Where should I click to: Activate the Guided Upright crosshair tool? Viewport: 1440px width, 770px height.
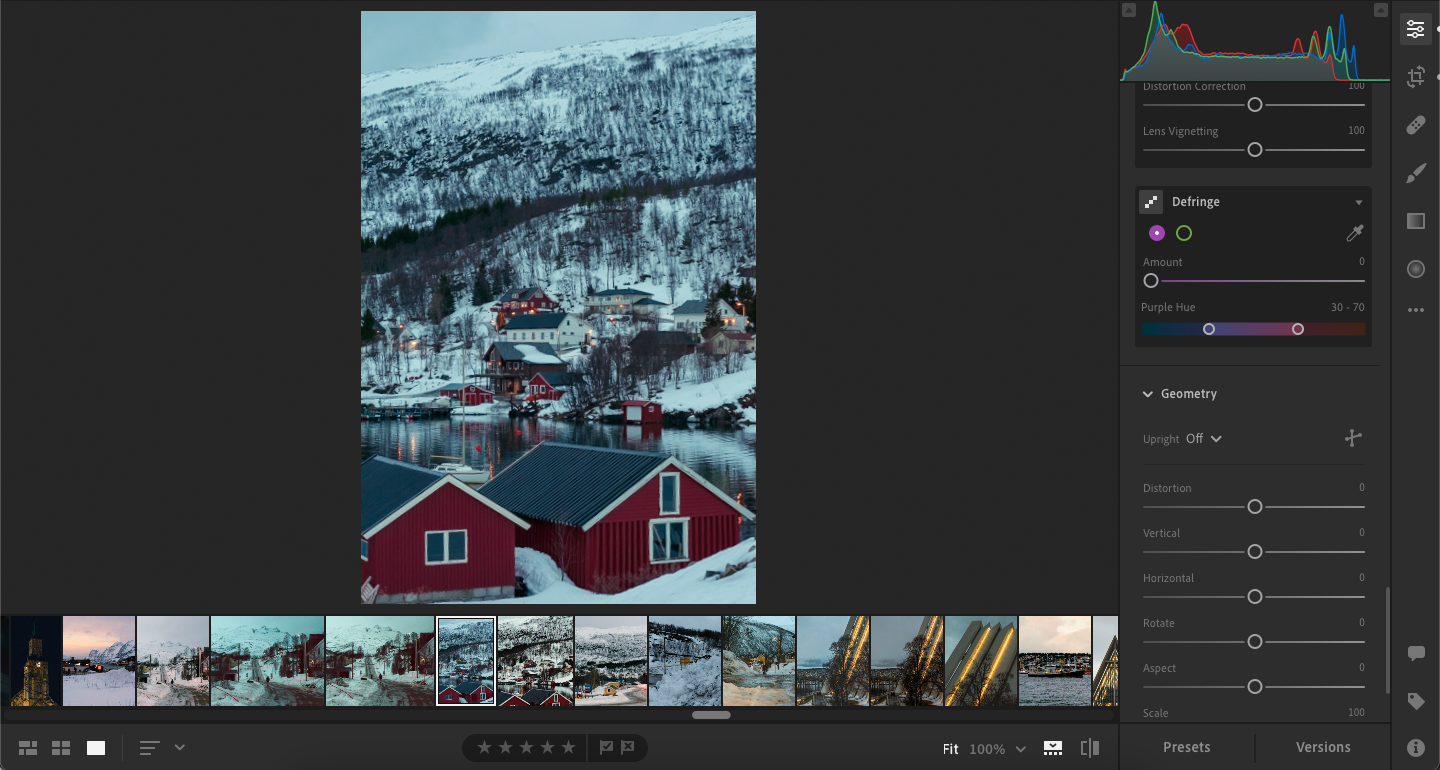pyautogui.click(x=1353, y=438)
